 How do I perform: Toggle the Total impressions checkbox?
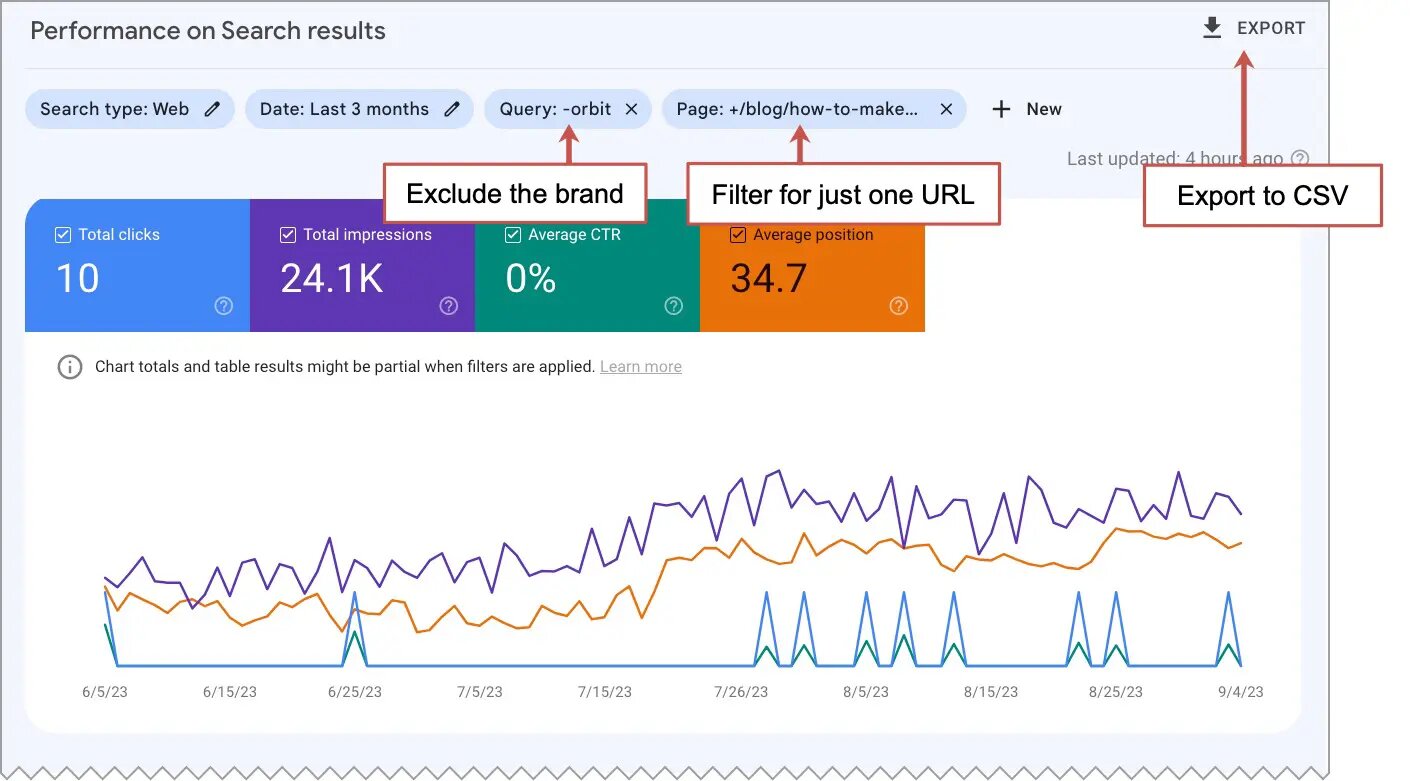click(x=287, y=234)
